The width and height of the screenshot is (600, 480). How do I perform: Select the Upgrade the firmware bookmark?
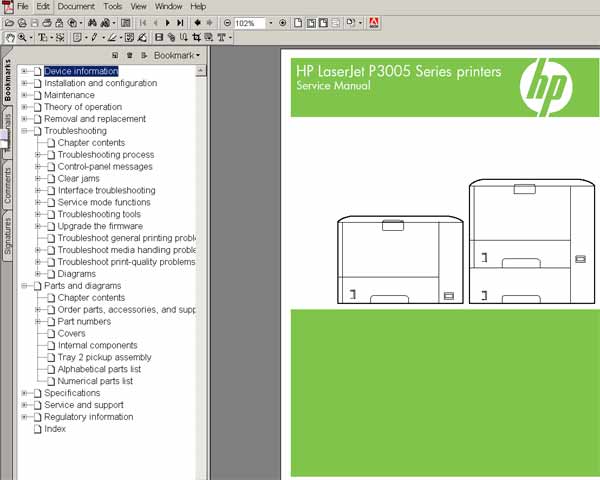100,226
